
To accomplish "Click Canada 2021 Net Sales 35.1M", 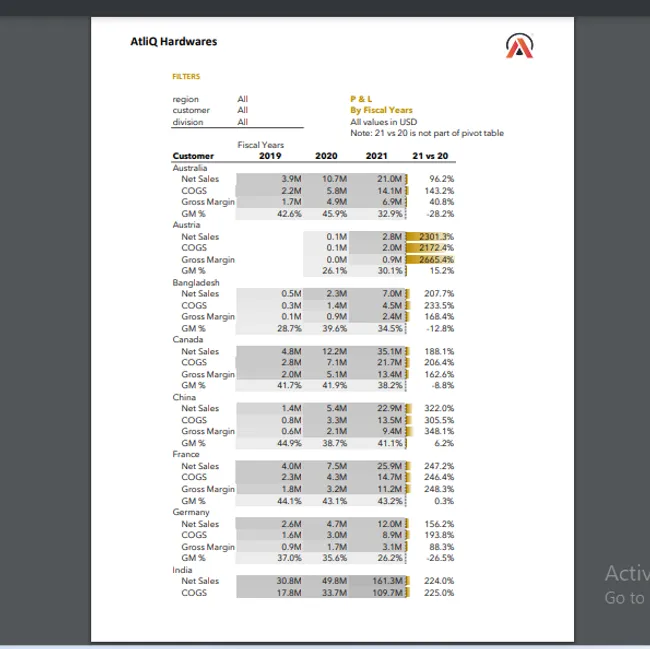I will tap(390, 351).
